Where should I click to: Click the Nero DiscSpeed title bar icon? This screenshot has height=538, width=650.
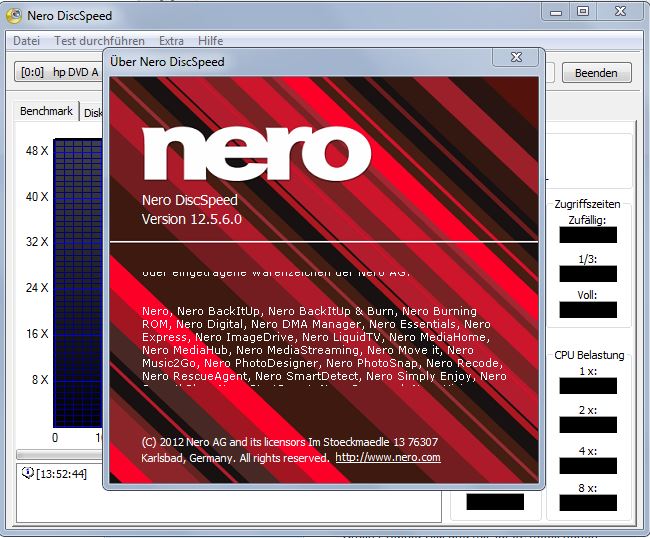point(15,14)
